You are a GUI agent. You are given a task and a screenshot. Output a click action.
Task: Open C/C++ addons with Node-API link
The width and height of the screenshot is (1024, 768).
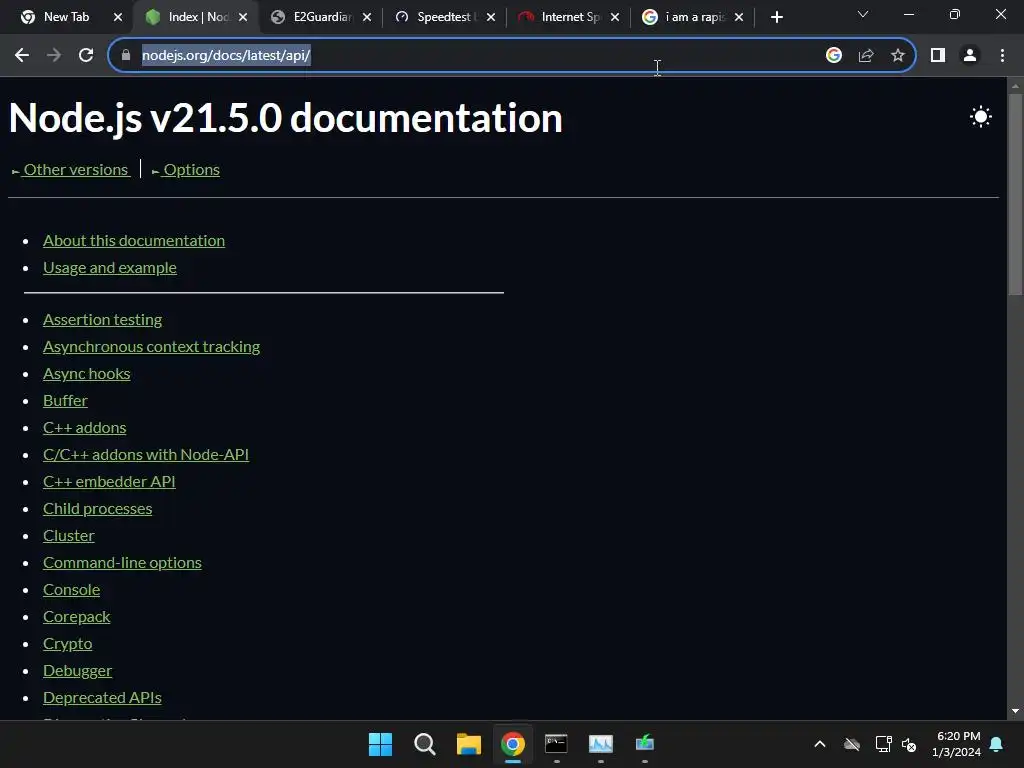pos(146,455)
